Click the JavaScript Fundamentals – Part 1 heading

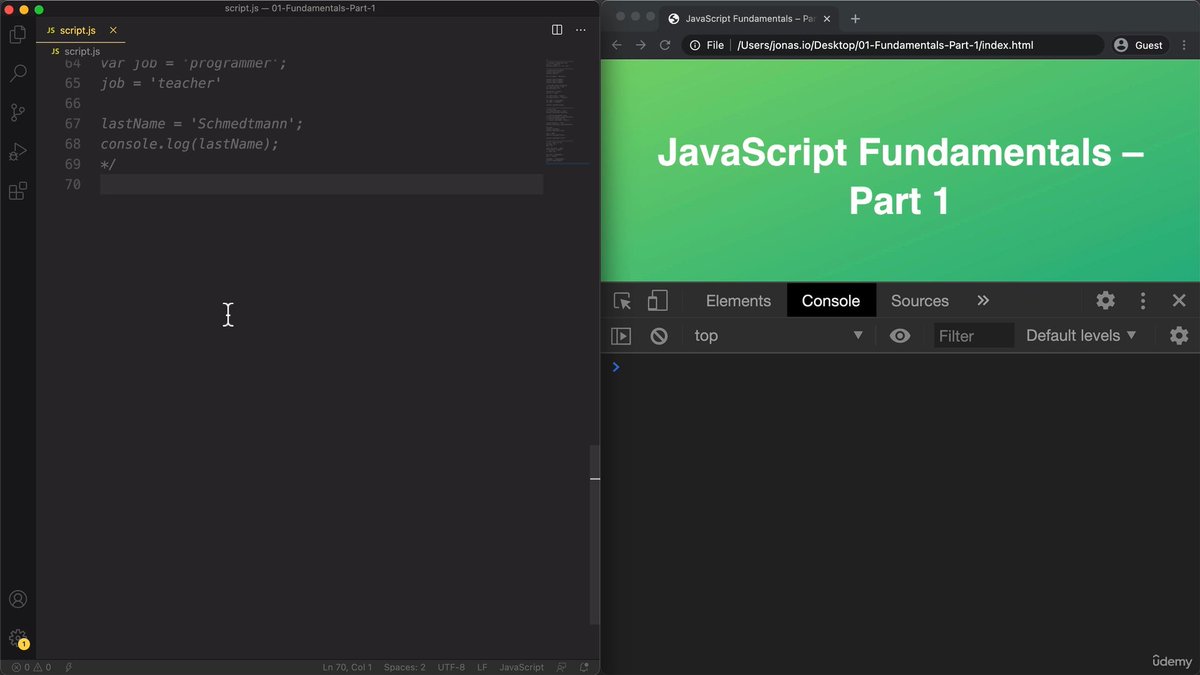(x=900, y=177)
